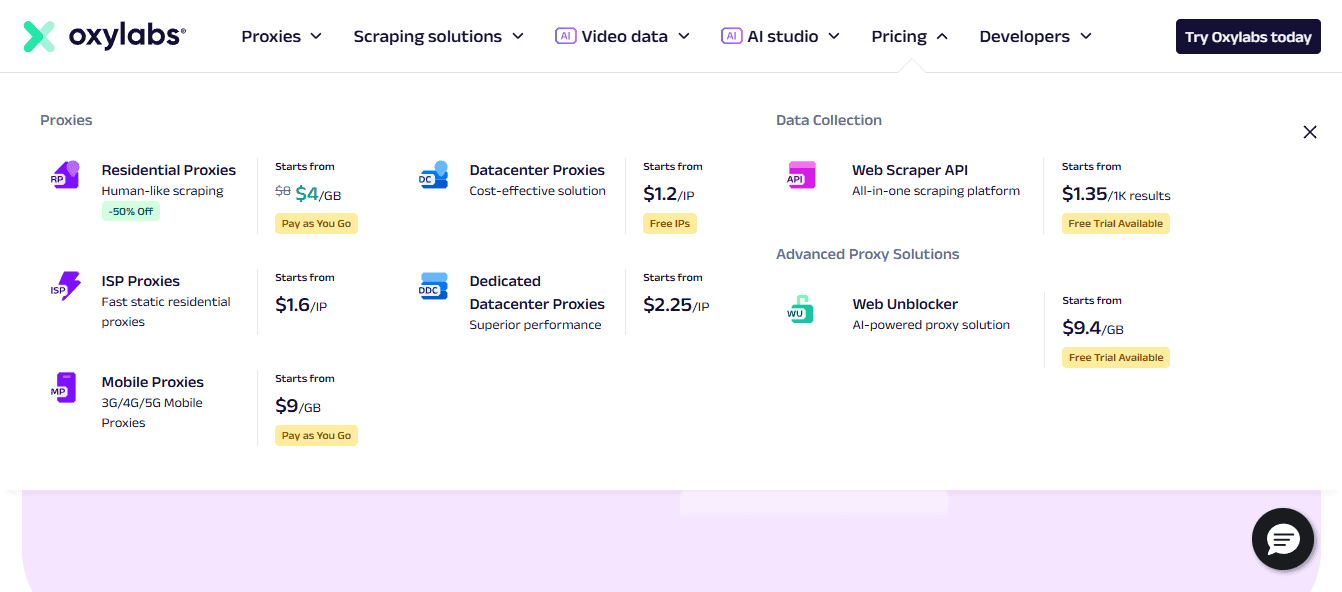This screenshot has height=592, width=1342.
Task: Click the $9/GB Mobile Proxies price
Action: point(298,406)
